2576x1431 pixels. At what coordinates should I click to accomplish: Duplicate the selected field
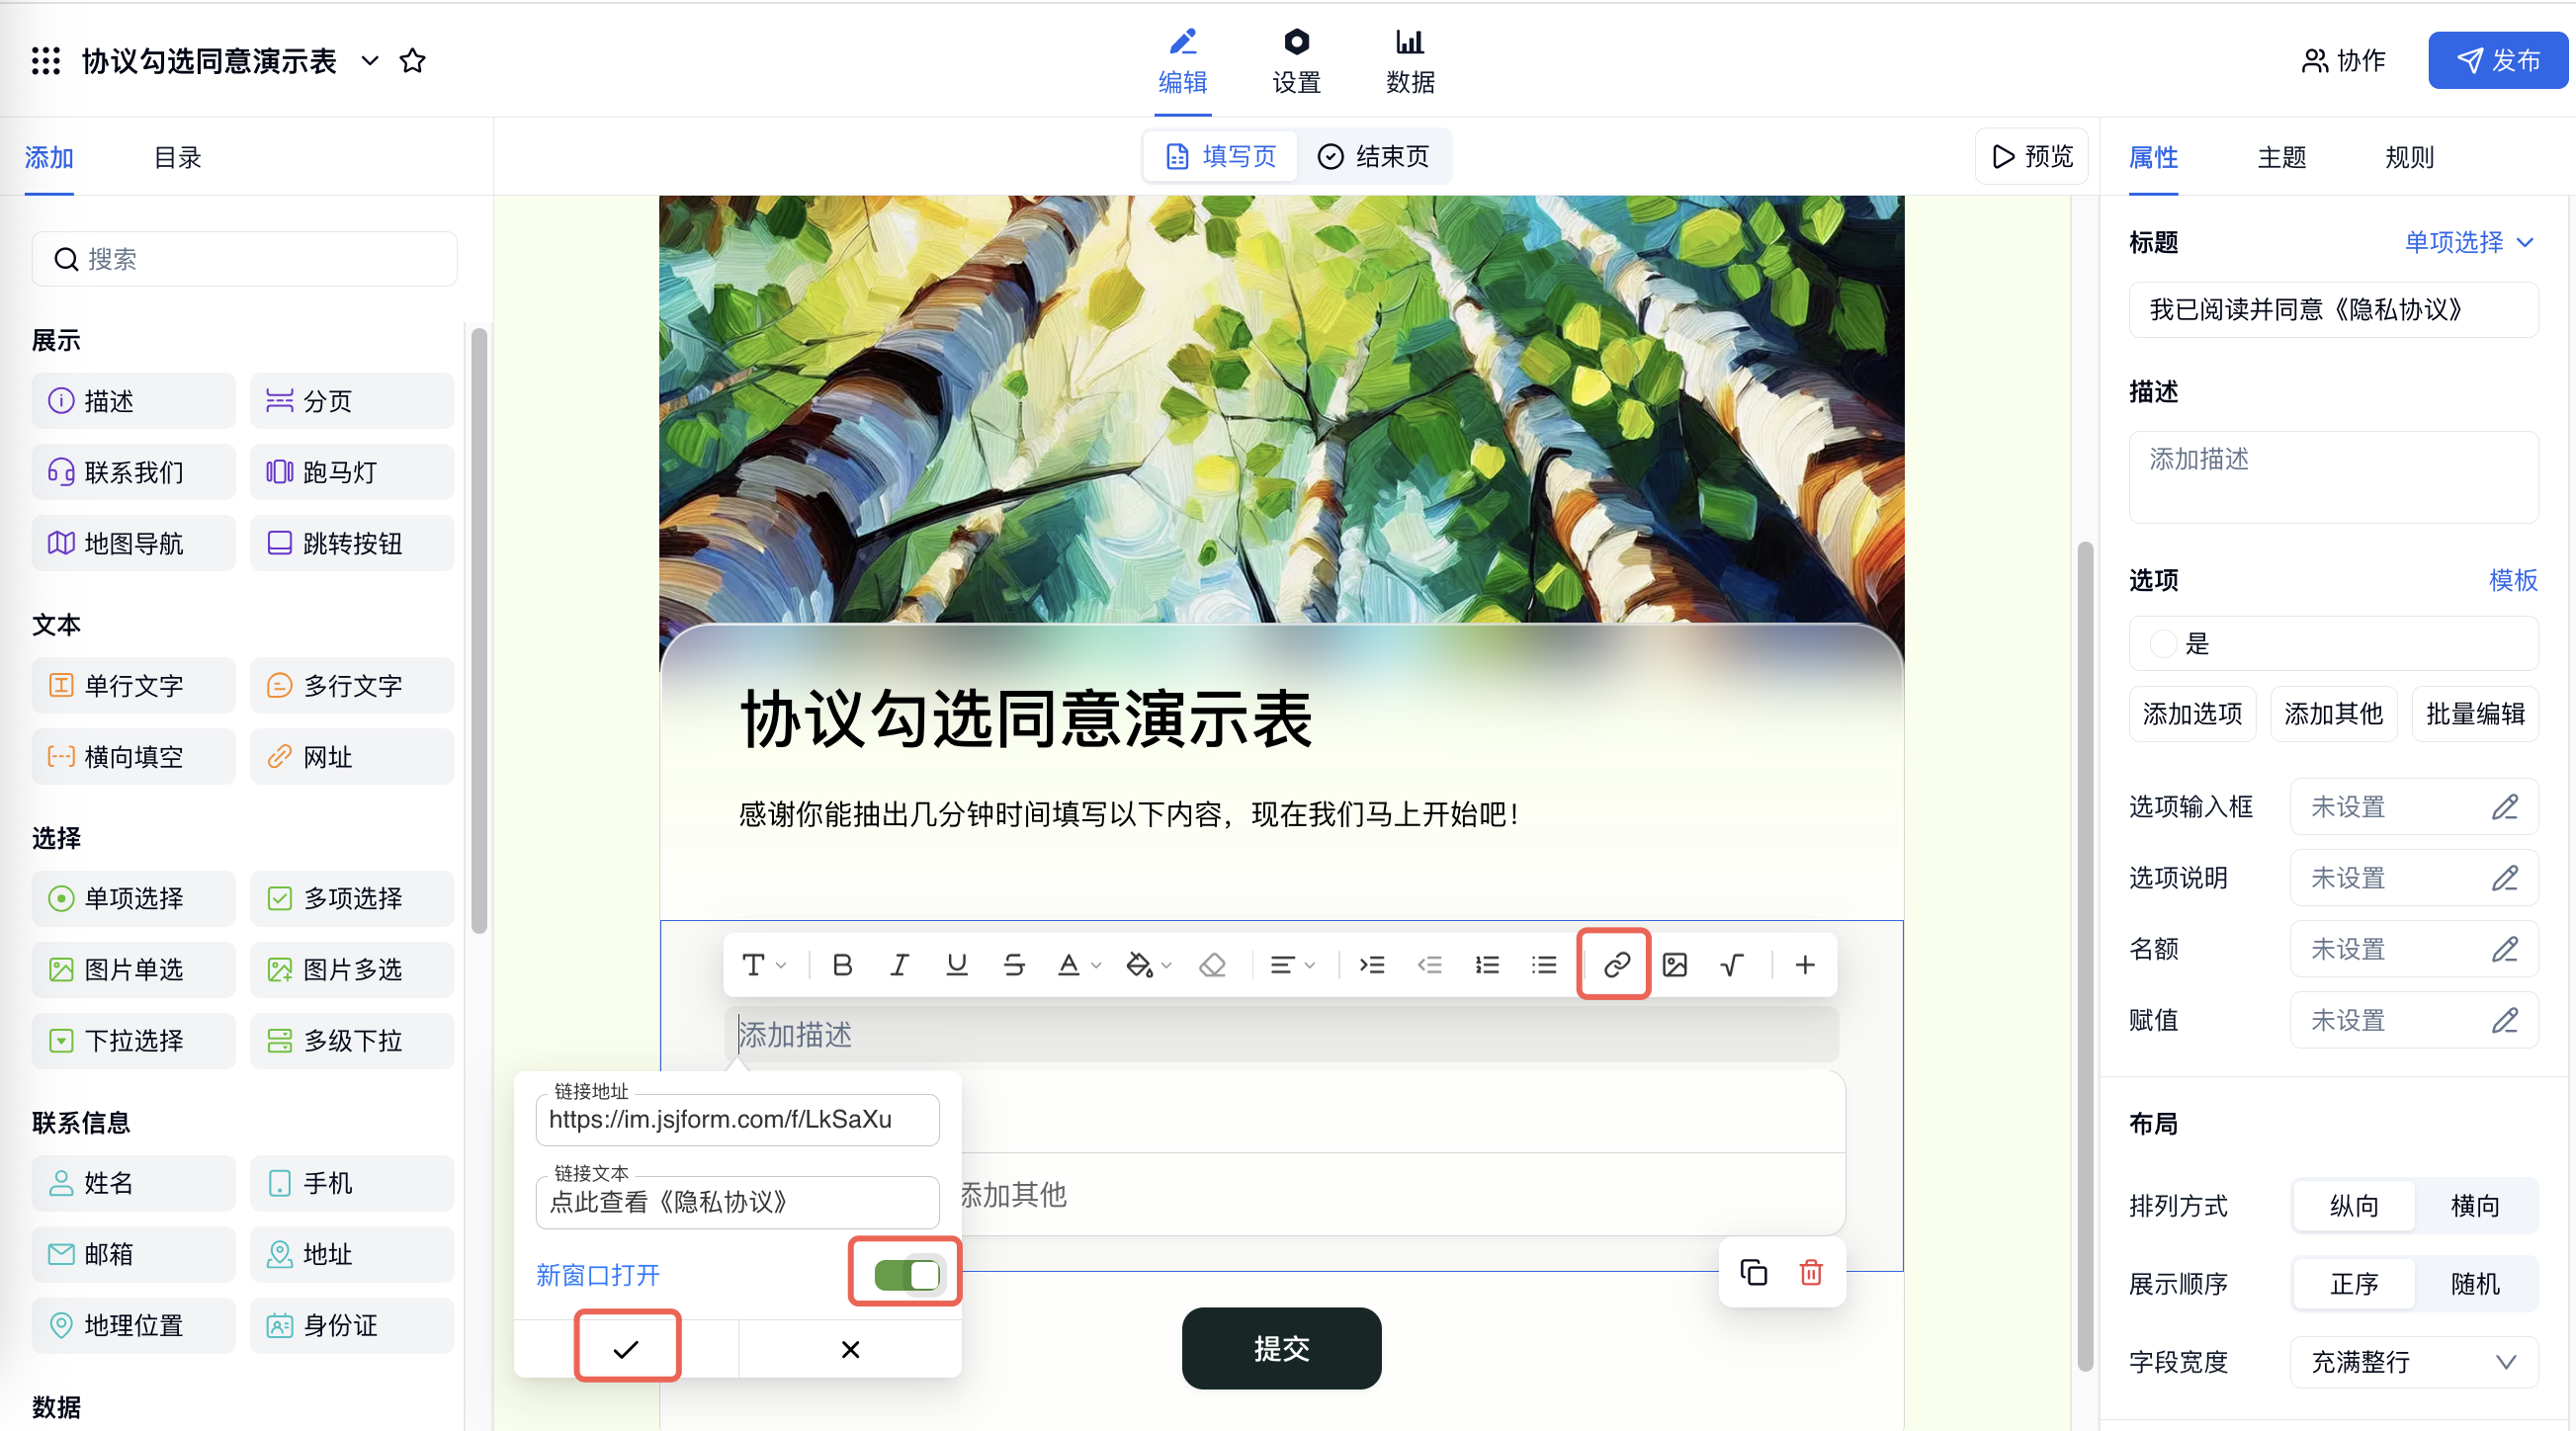(1753, 1272)
